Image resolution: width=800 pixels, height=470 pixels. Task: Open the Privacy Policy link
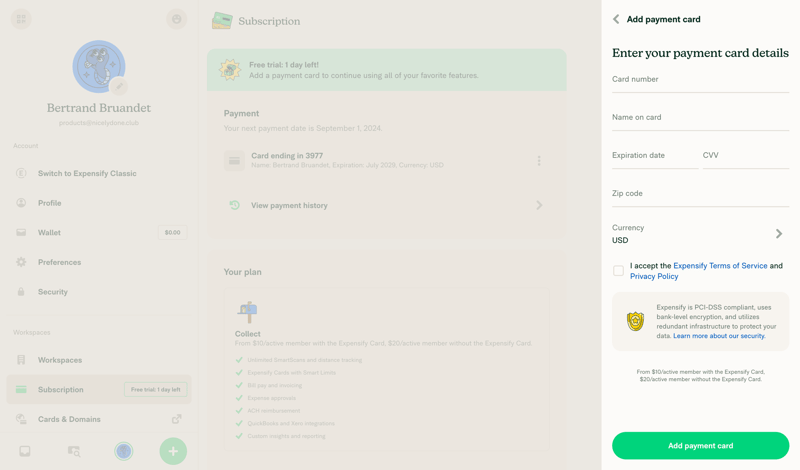[654, 276]
